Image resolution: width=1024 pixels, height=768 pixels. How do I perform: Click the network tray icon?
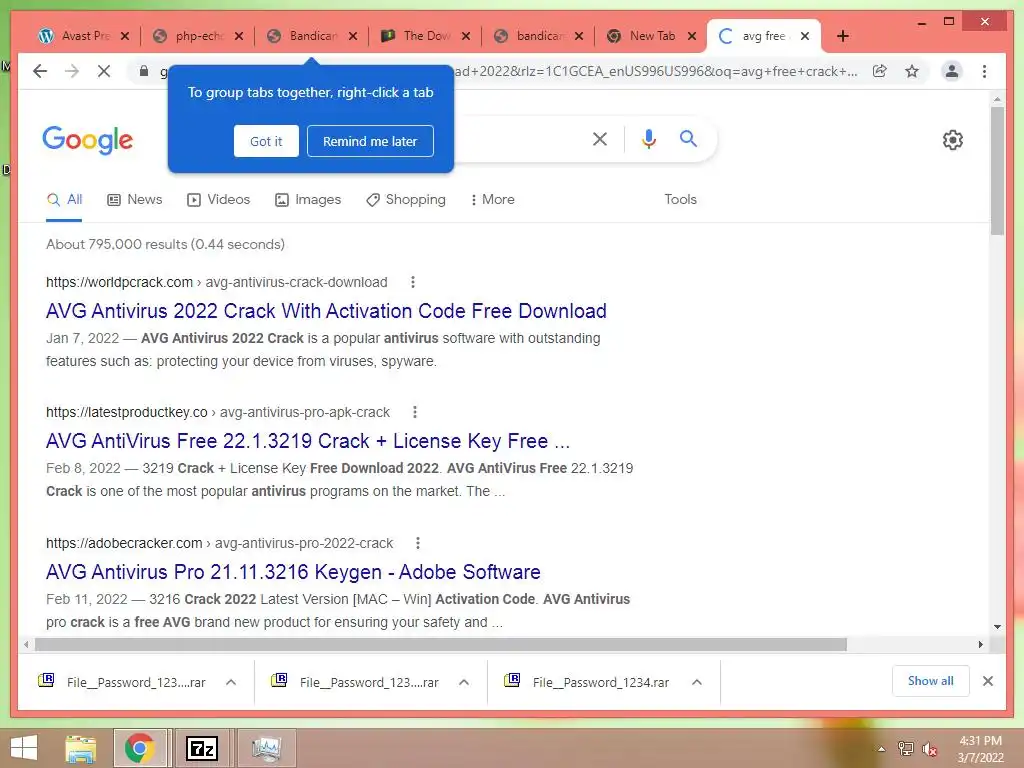point(905,749)
